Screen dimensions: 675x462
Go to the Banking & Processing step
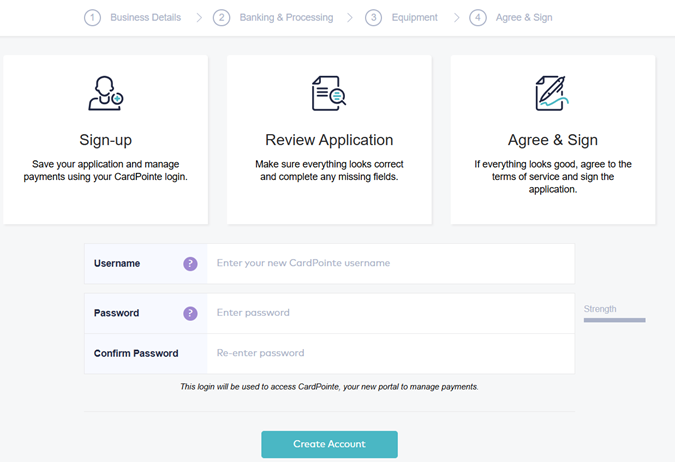pos(286,18)
